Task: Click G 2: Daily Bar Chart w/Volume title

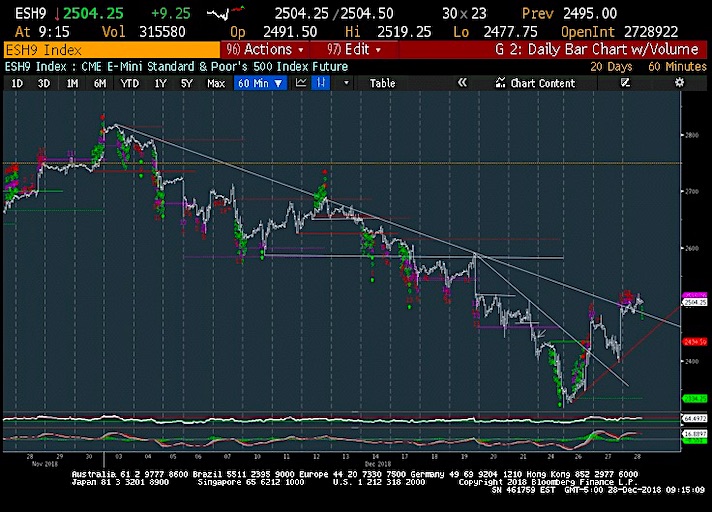Action: point(597,49)
